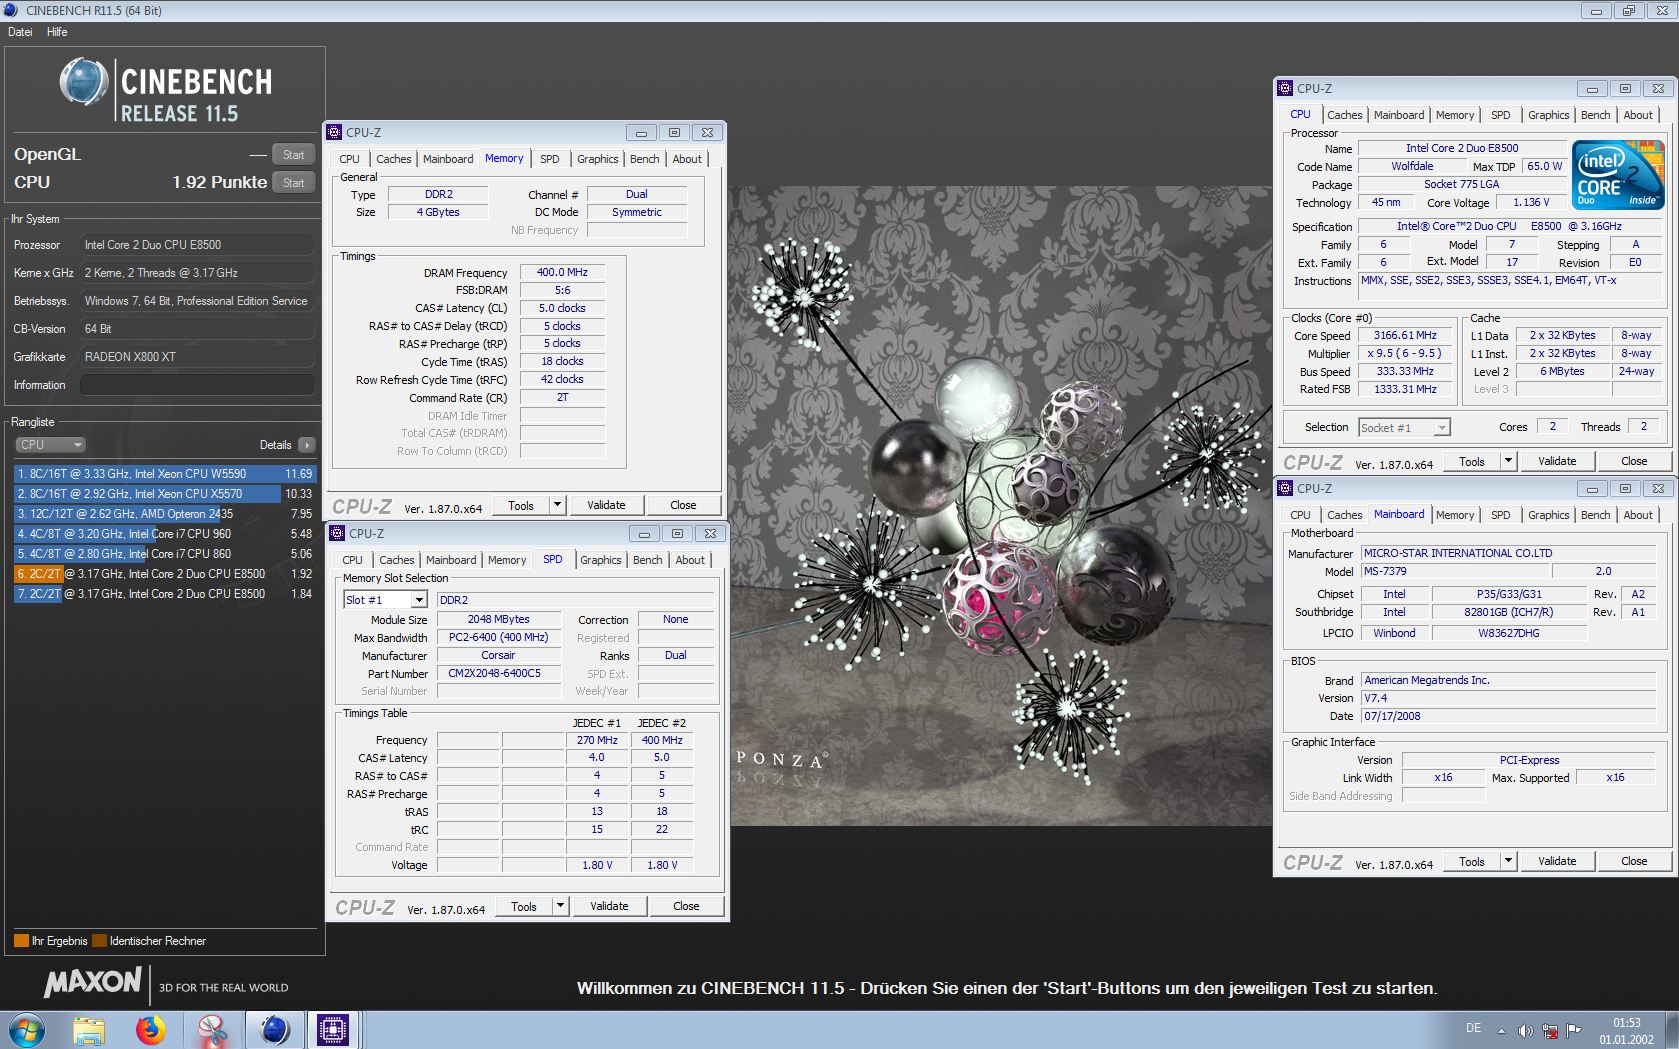Click the Cinebench logo sphere
1679x1049 pixels.
coord(84,82)
